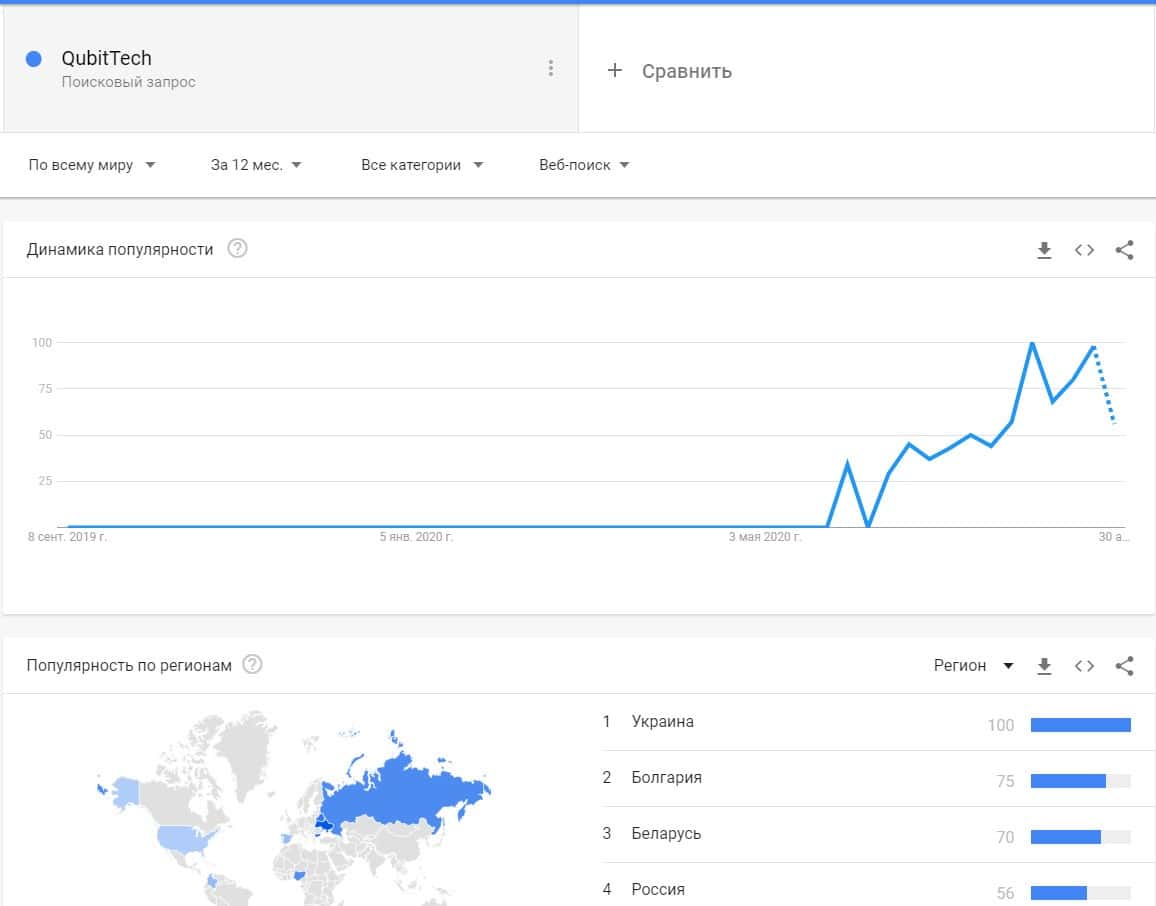Download the popularity dynamics chart data
Viewport: 1156px width, 906px height.
click(1044, 250)
